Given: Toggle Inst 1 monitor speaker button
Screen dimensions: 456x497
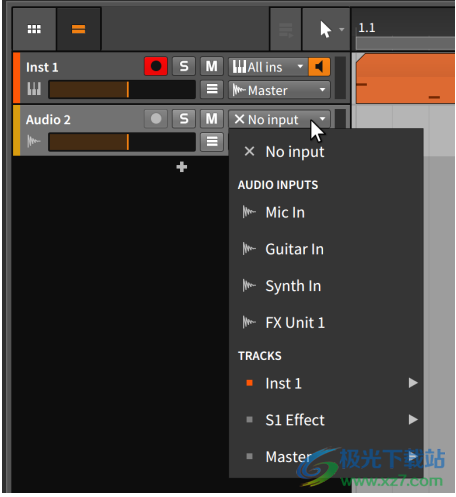Looking at the screenshot, I should pyautogui.click(x=319, y=67).
